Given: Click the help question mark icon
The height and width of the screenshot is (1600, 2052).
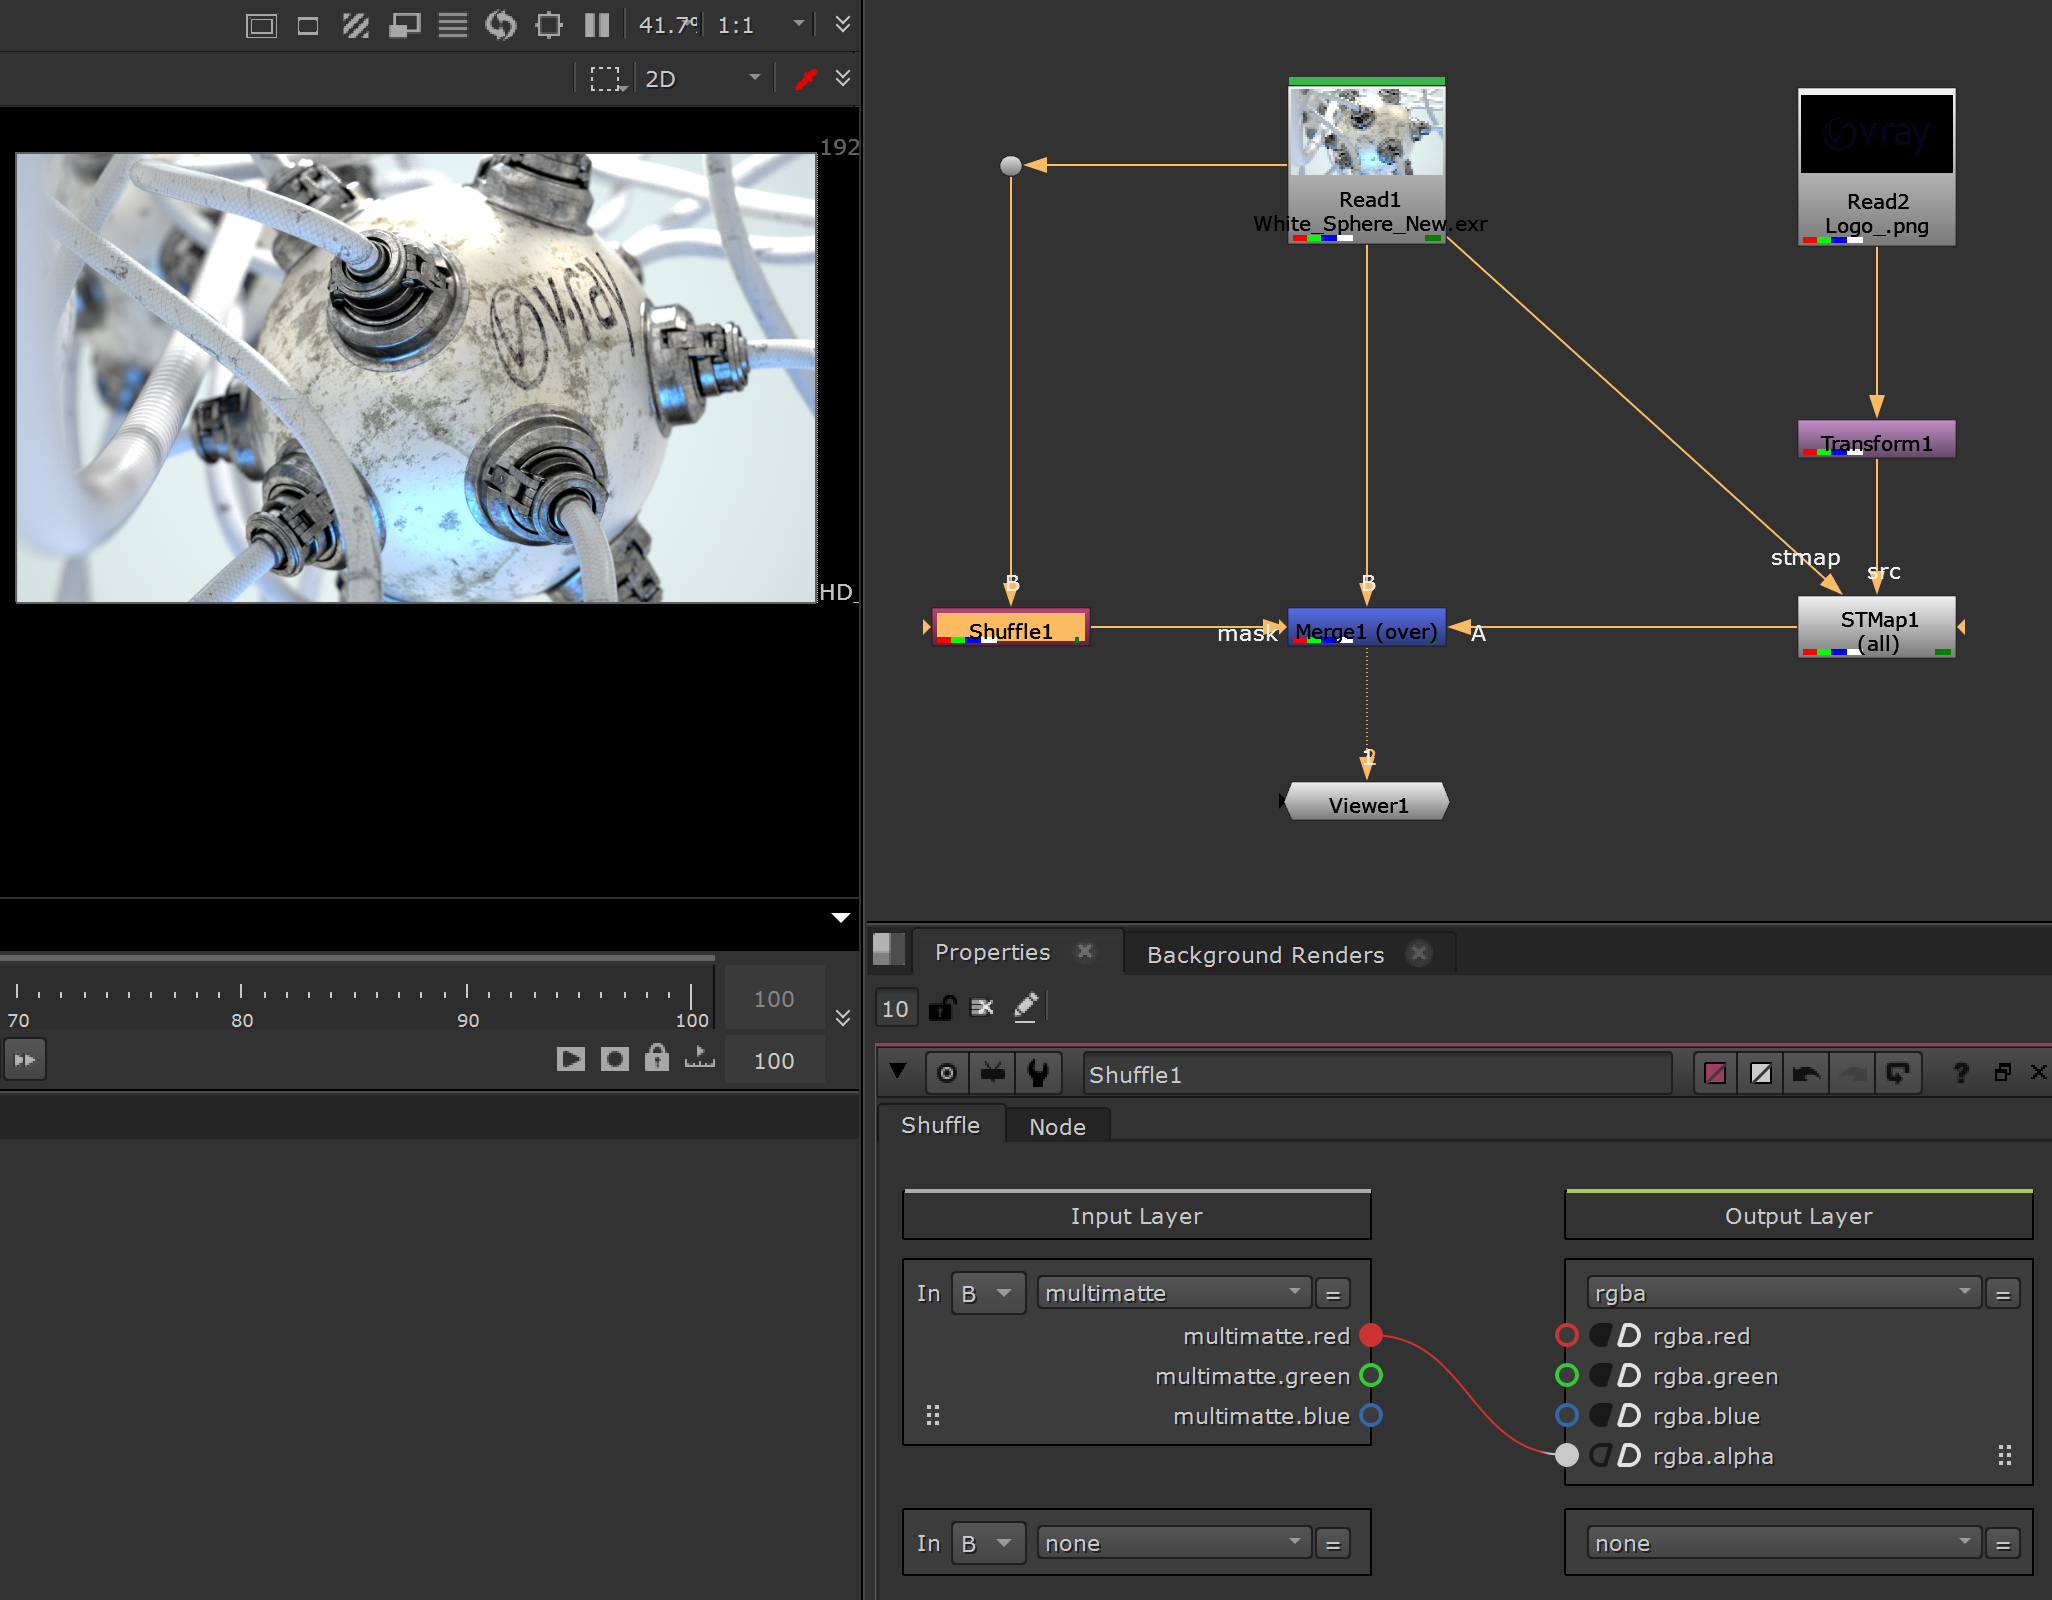Looking at the screenshot, I should [1960, 1073].
